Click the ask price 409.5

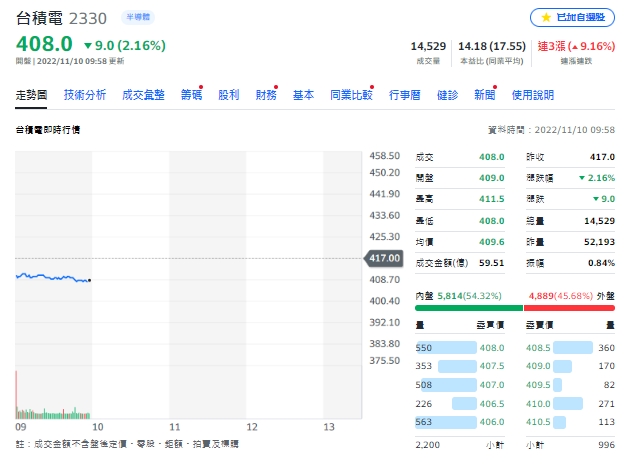click(x=538, y=385)
